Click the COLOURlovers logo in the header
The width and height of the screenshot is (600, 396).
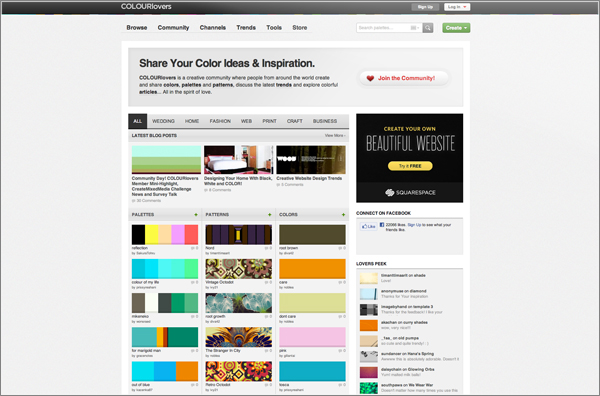pos(146,7)
